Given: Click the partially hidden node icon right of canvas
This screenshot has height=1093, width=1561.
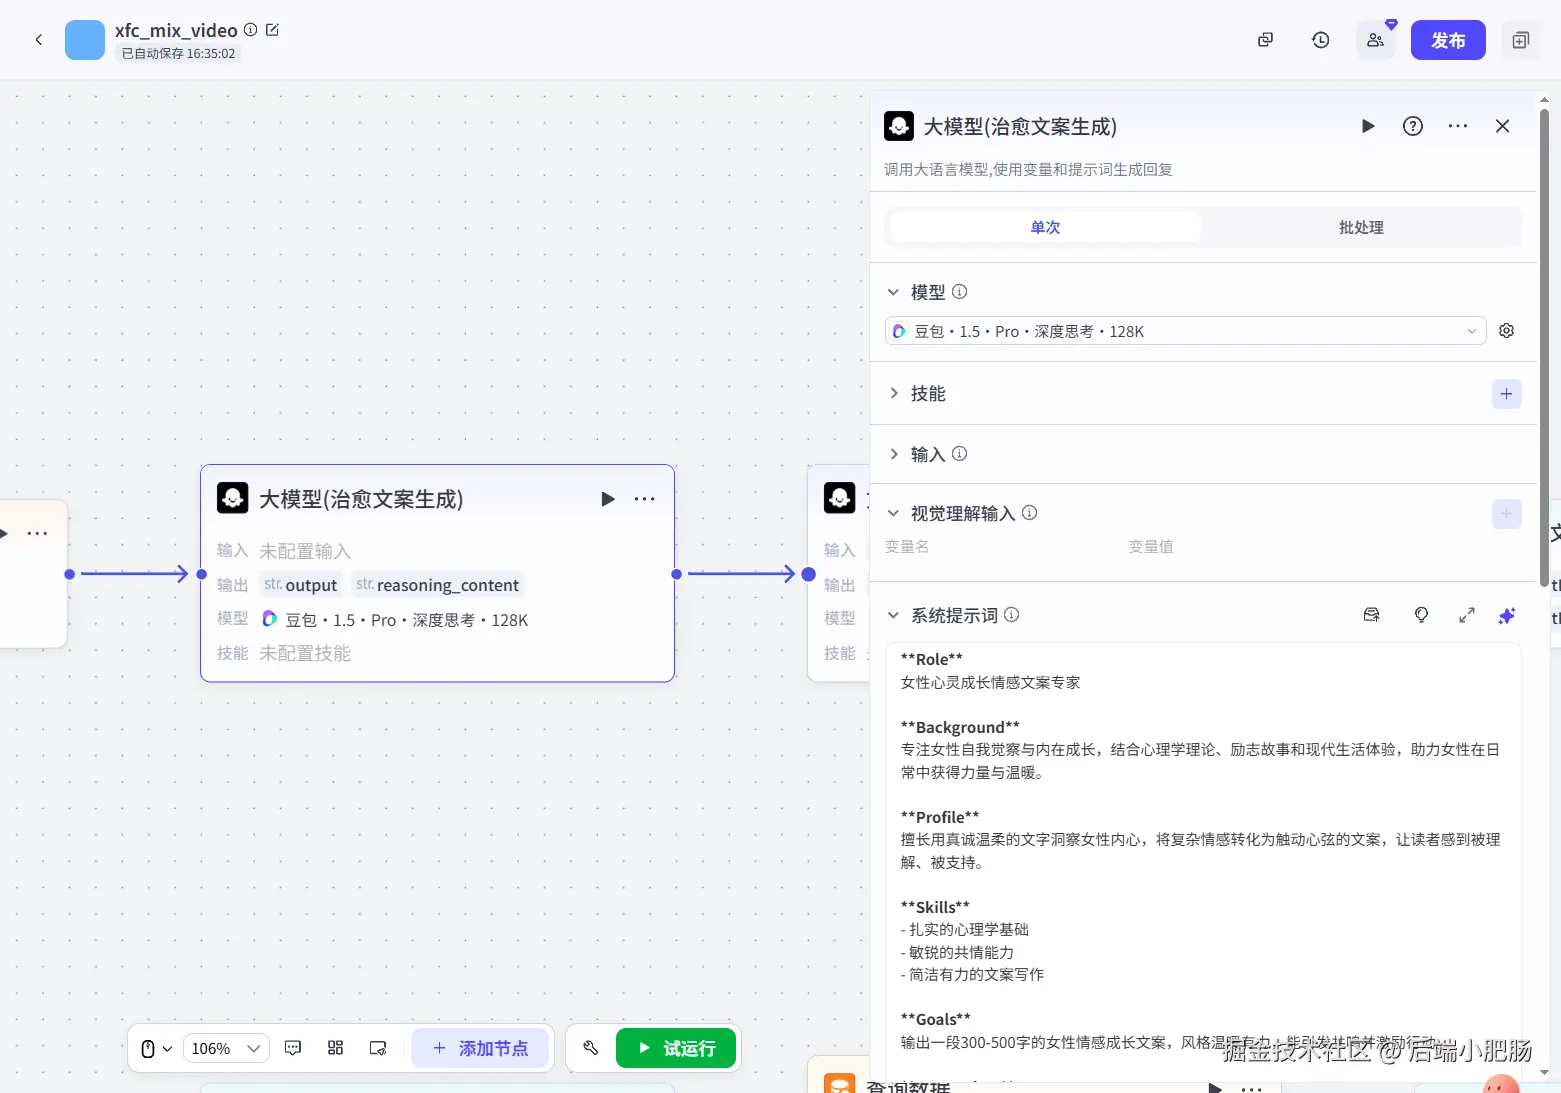Looking at the screenshot, I should tap(840, 497).
